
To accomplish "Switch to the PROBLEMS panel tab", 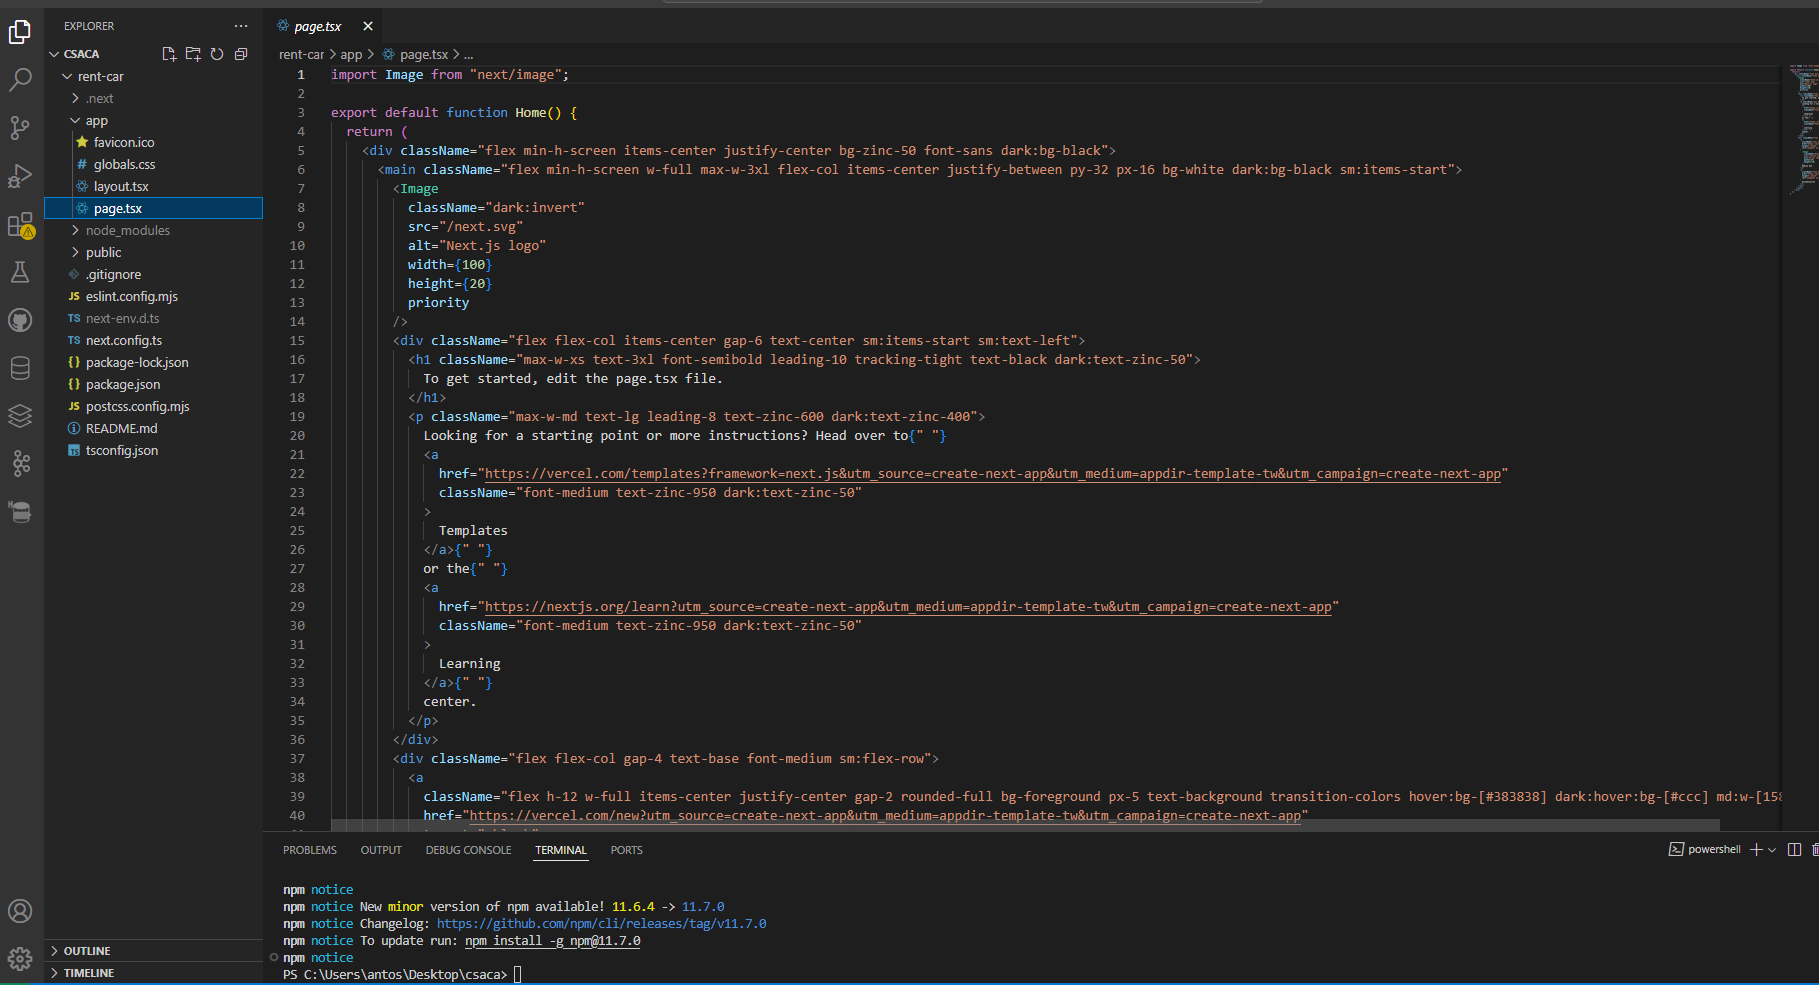I will coord(310,850).
